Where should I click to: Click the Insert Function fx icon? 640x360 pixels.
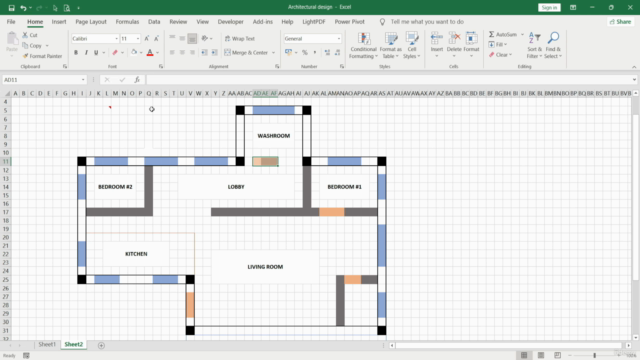[x=137, y=80]
